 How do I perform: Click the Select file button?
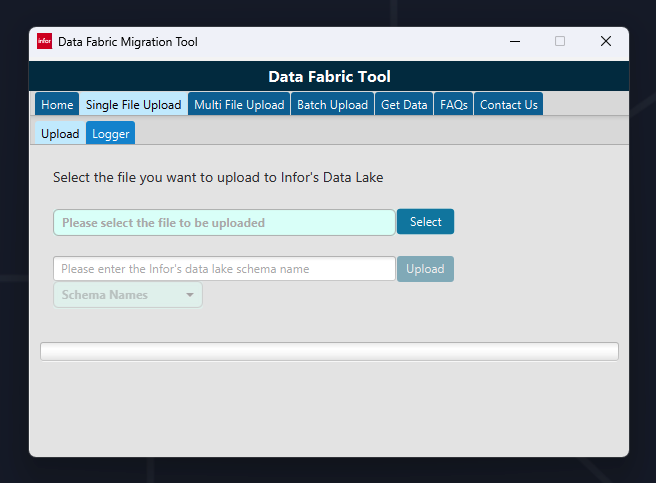[425, 222]
